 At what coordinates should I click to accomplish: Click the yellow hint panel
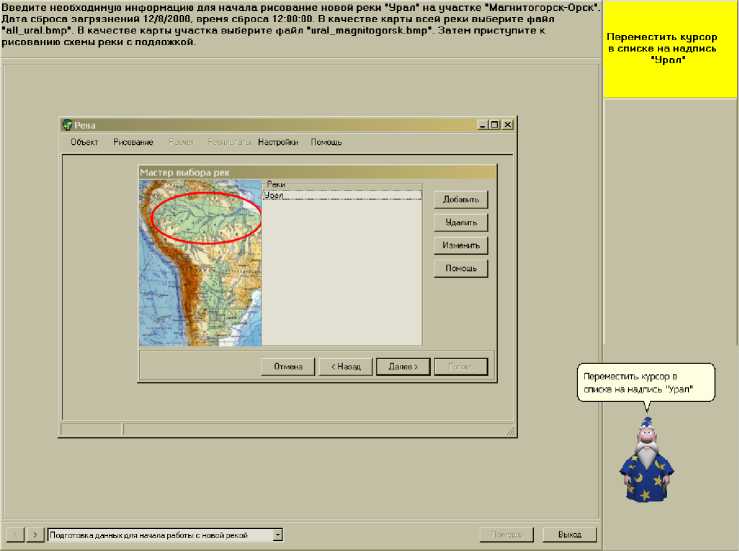coord(670,49)
